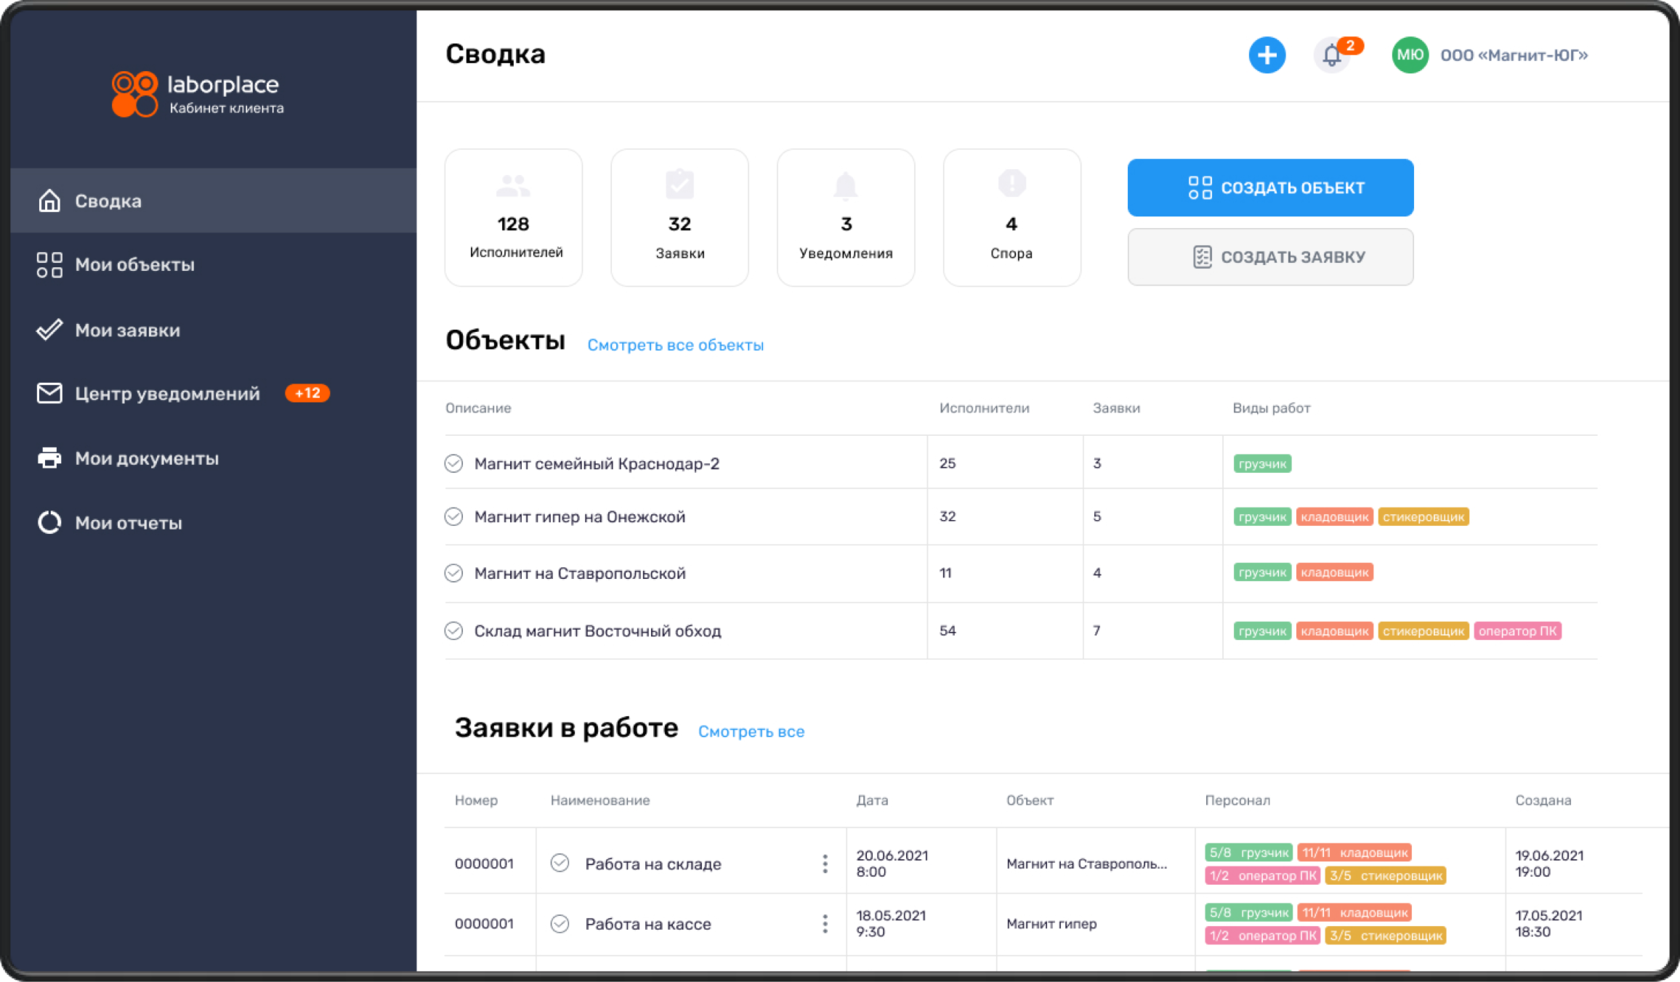Image resolution: width=1680 pixels, height=982 pixels.
Task: Open the three-dot menu for Работа на складе
Action: 825,864
